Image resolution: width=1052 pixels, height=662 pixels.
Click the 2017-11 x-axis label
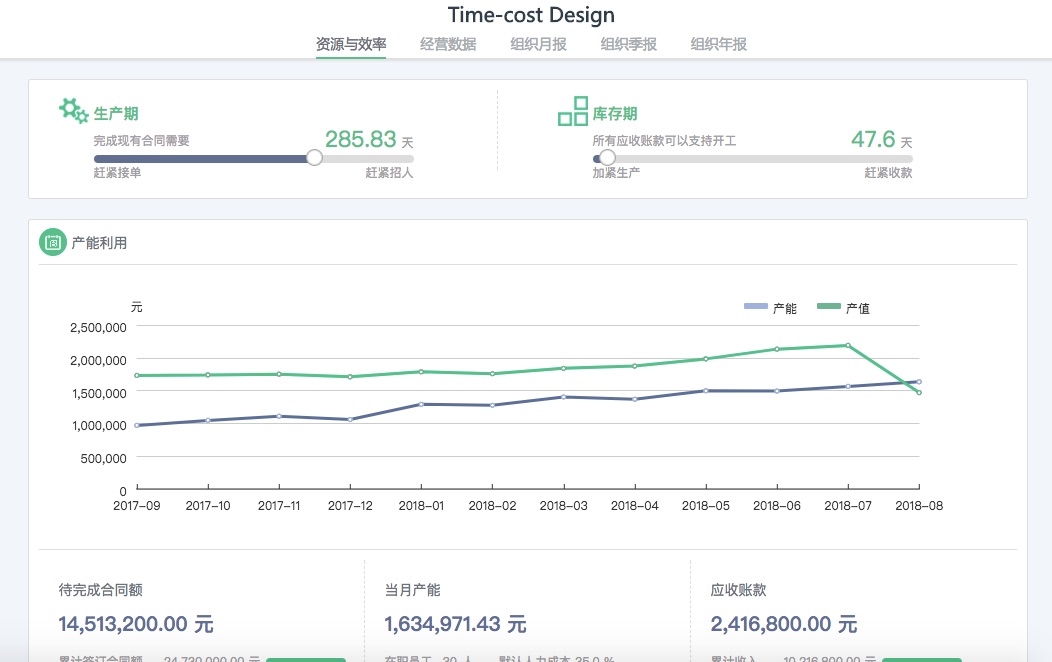tap(279, 506)
